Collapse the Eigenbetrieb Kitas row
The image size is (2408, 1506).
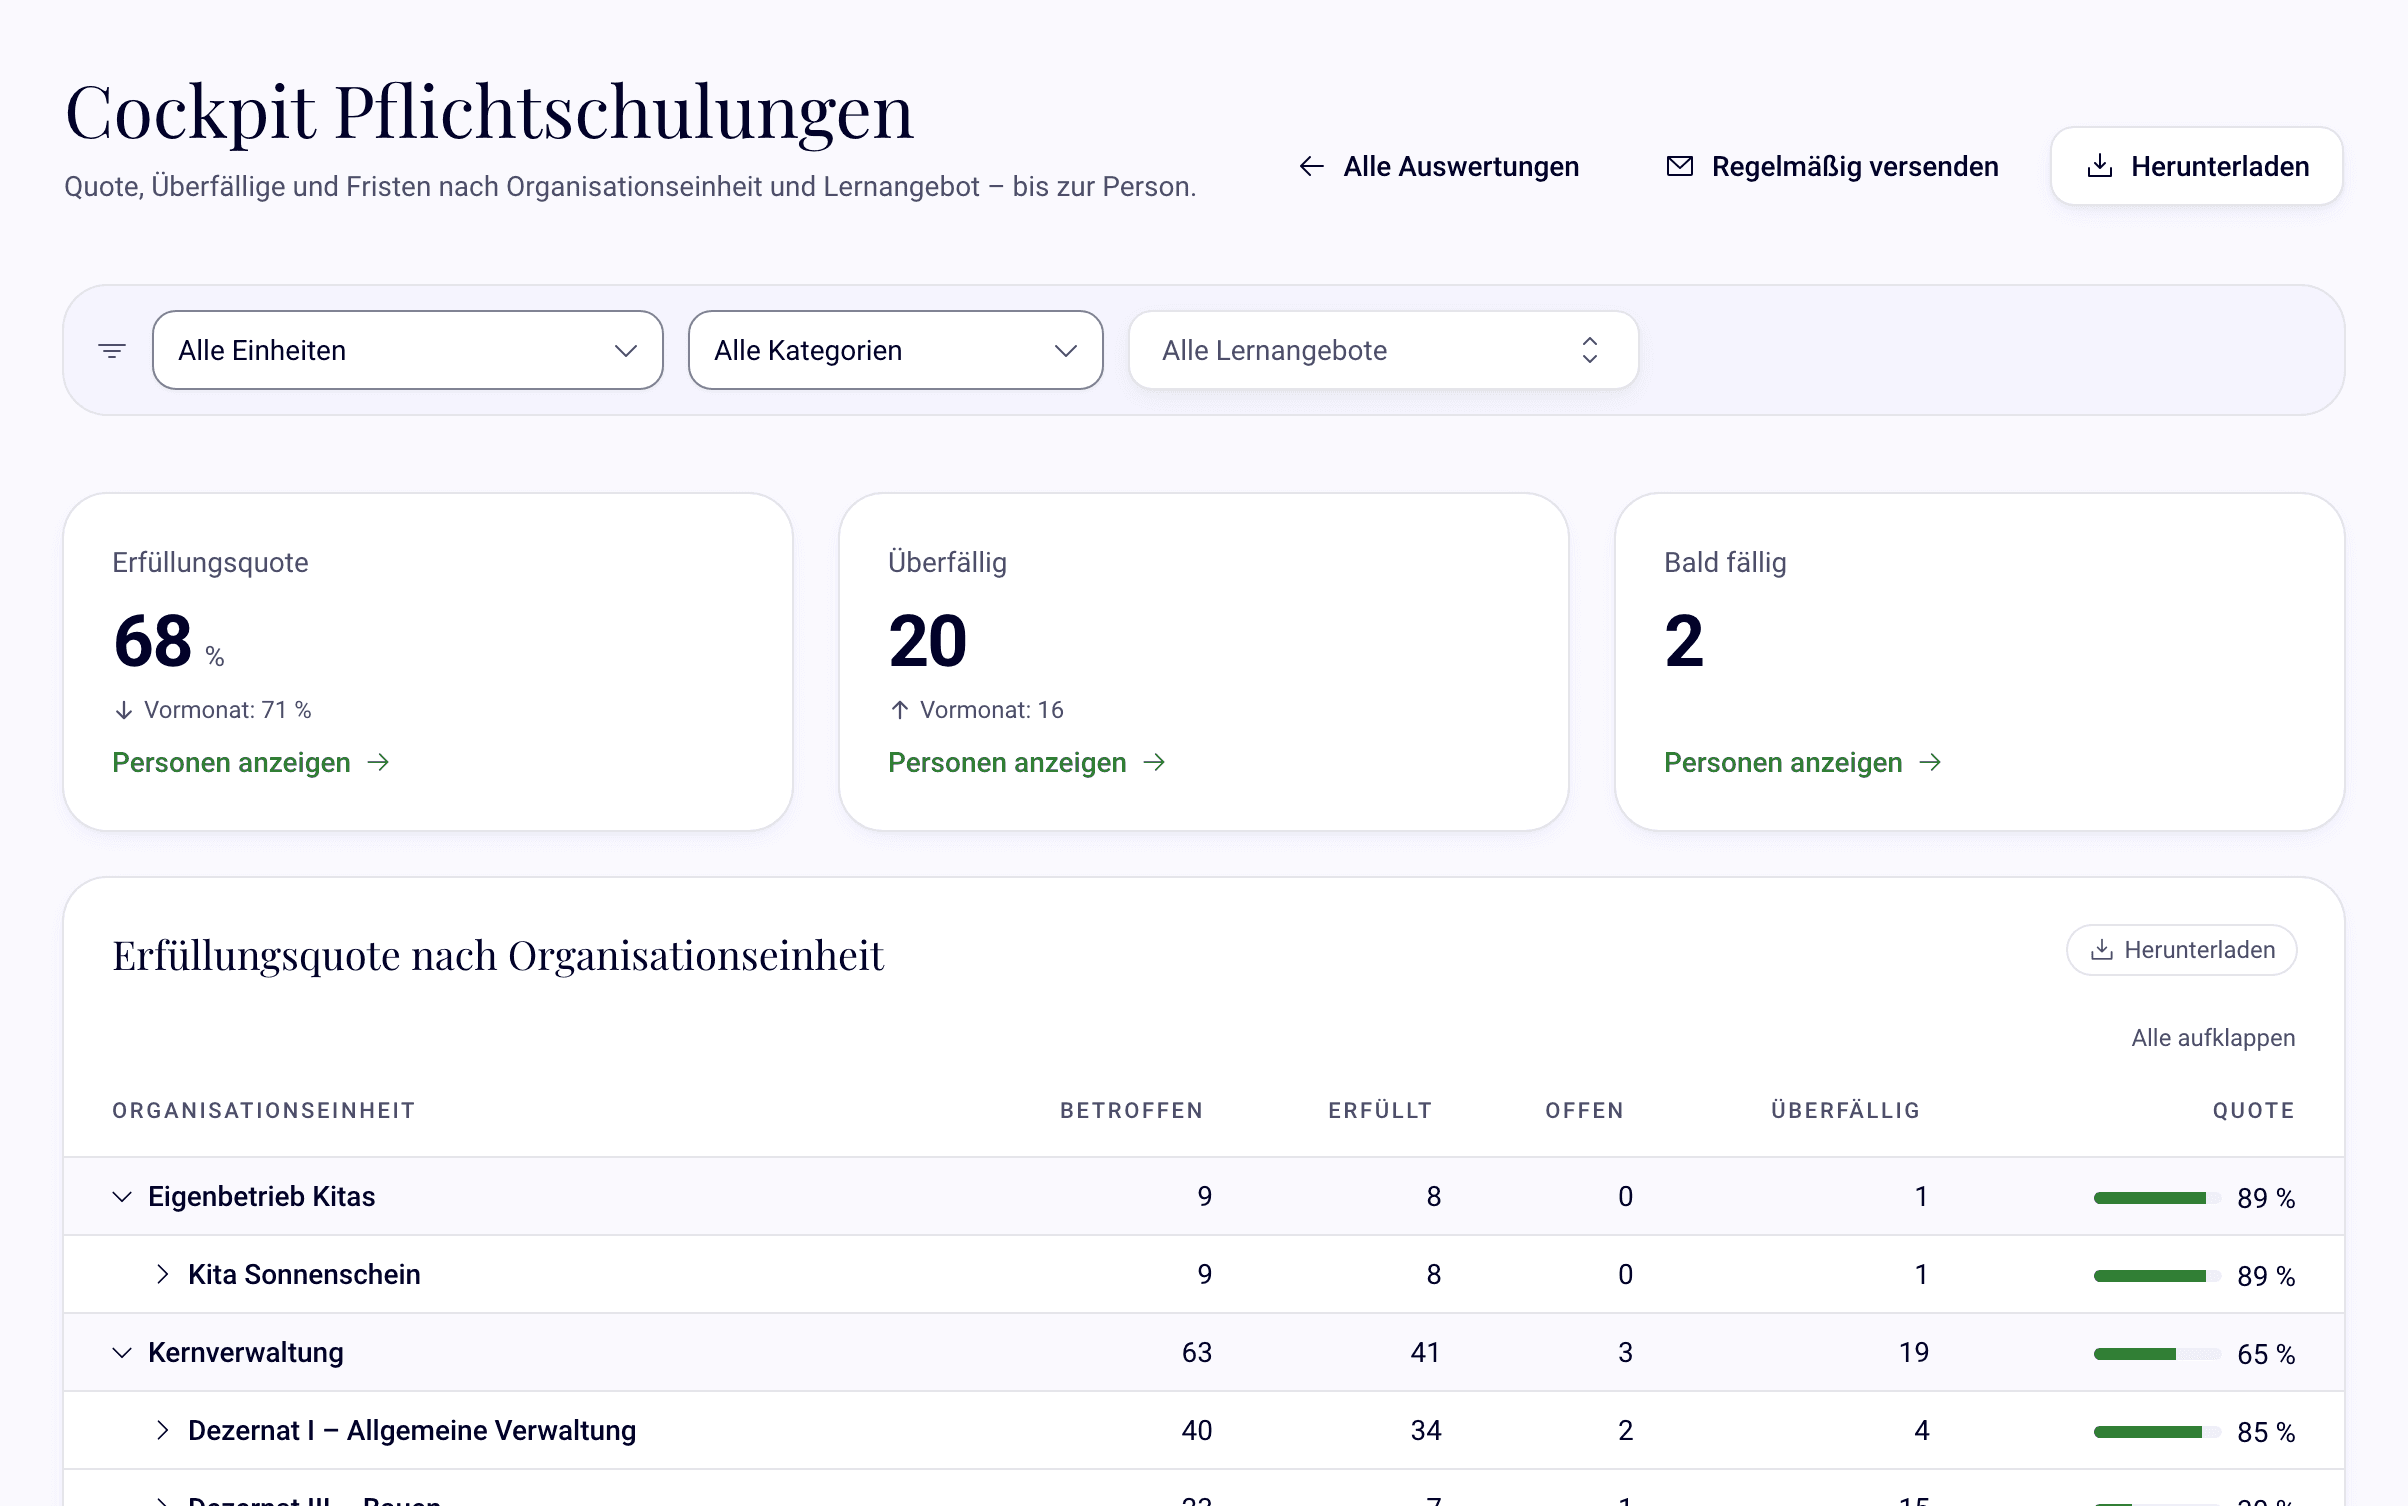tap(122, 1197)
